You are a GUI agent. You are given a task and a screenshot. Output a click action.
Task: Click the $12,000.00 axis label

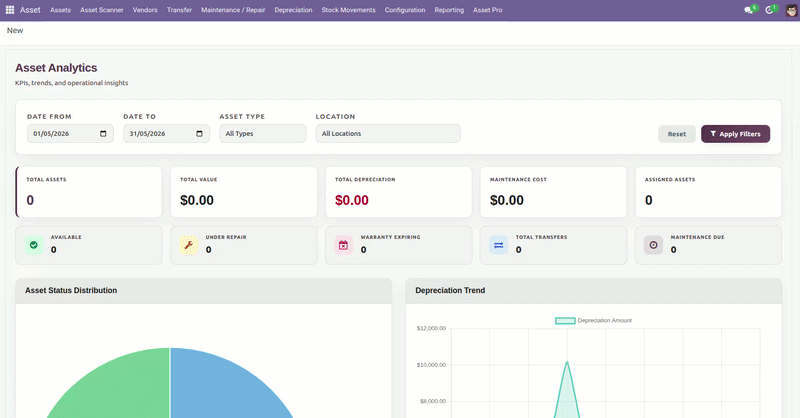point(431,328)
